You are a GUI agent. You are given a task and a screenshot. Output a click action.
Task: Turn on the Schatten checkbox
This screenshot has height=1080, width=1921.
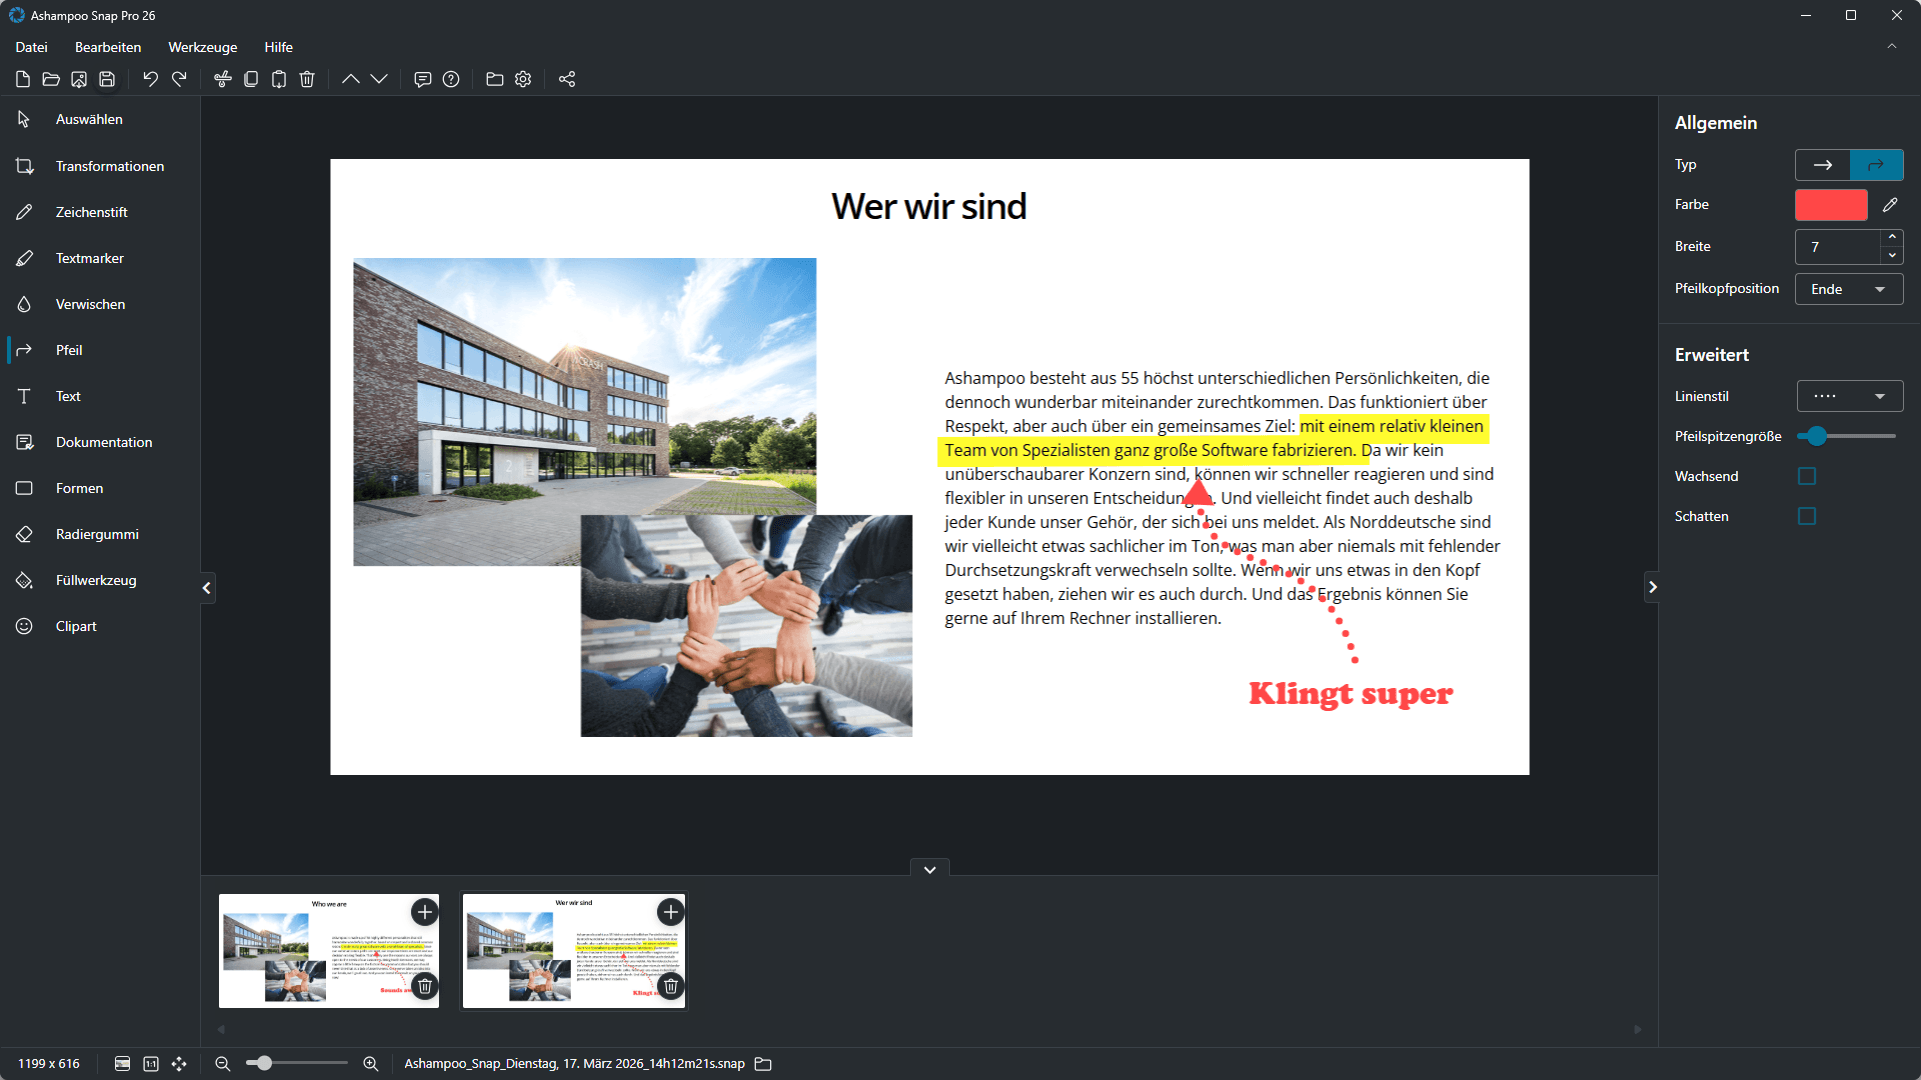pos(1806,516)
